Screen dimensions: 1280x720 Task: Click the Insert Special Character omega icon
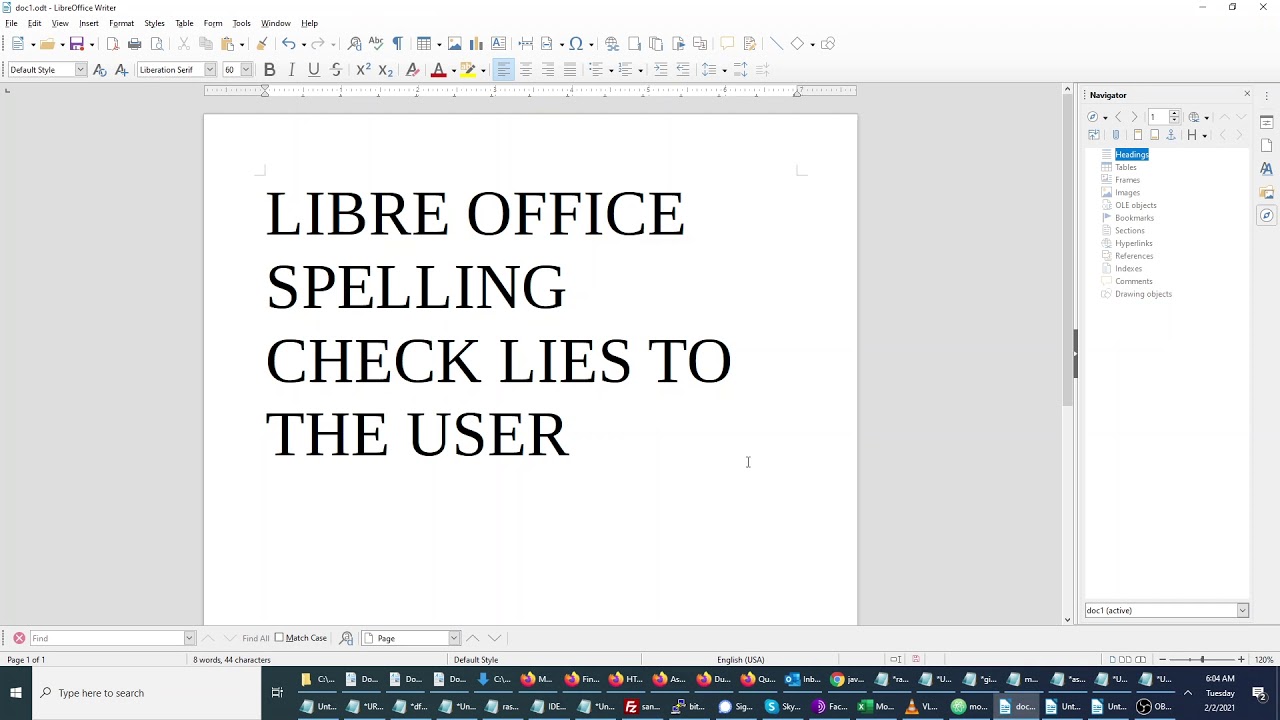point(576,44)
